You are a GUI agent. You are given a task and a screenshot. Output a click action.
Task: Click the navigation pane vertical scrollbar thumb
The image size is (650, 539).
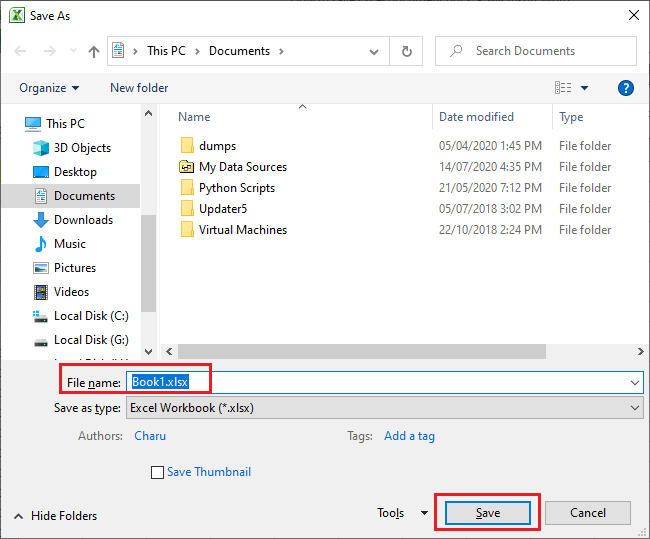(x=148, y=263)
